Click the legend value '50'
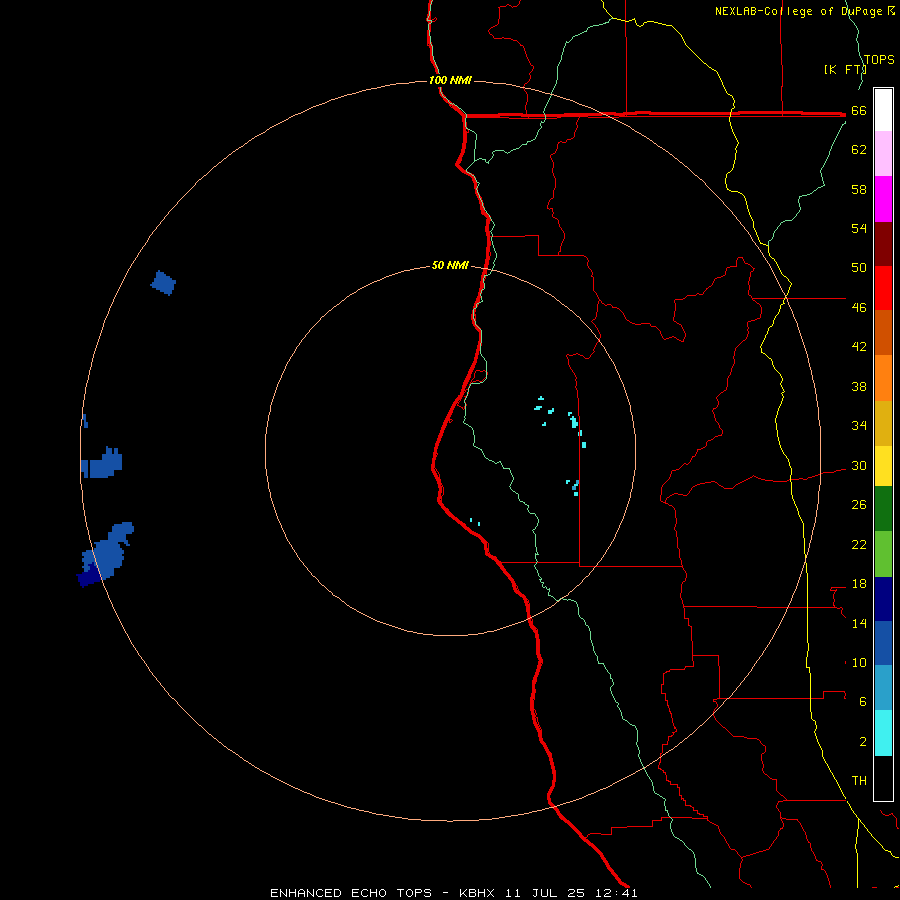 pos(859,267)
